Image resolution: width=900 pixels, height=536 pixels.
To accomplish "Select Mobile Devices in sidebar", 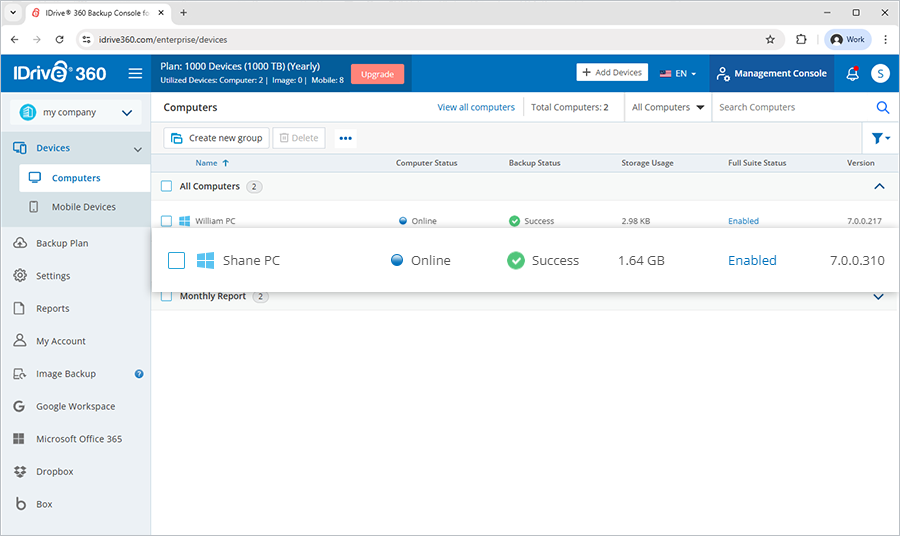I will [83, 207].
